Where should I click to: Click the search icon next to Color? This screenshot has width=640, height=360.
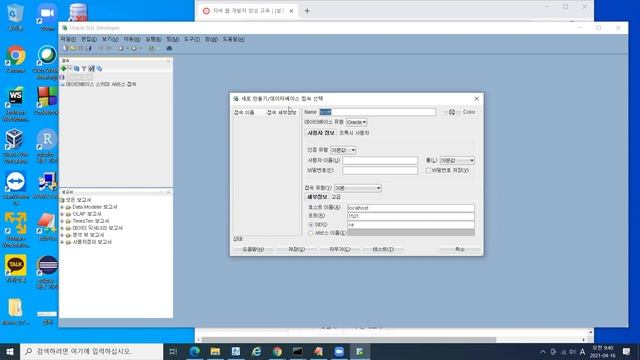452,112
